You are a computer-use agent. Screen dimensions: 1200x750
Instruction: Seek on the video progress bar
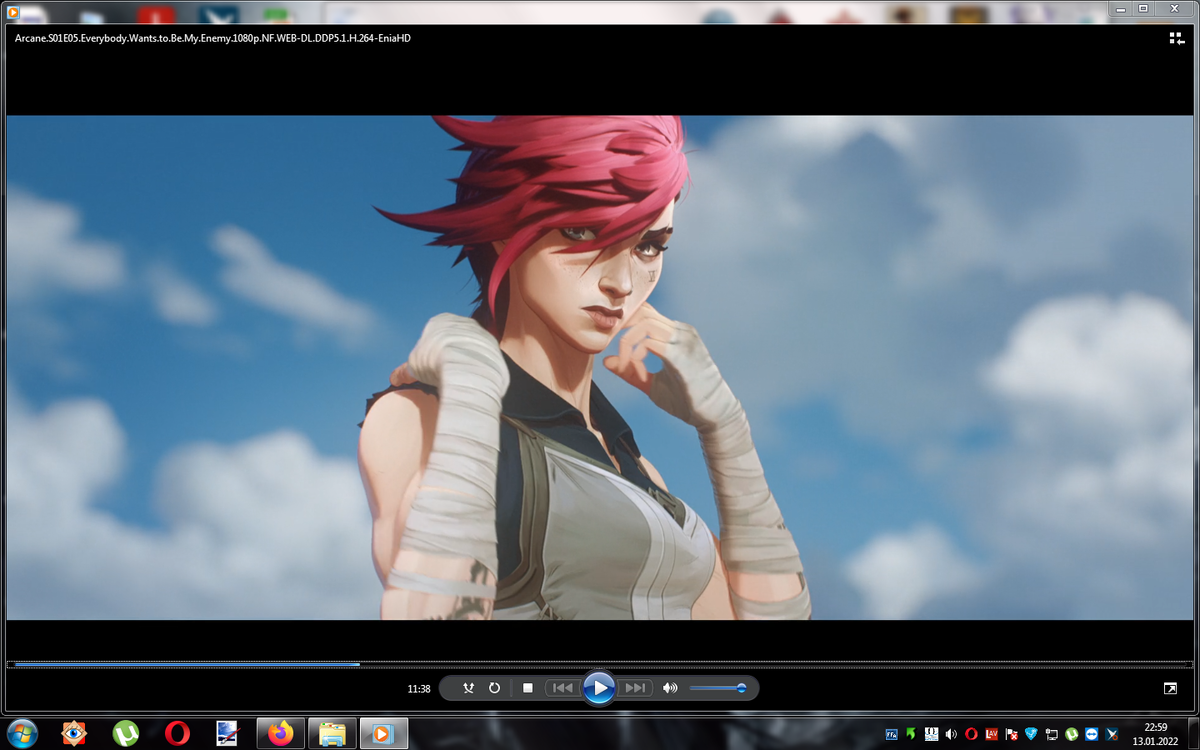tap(600, 664)
